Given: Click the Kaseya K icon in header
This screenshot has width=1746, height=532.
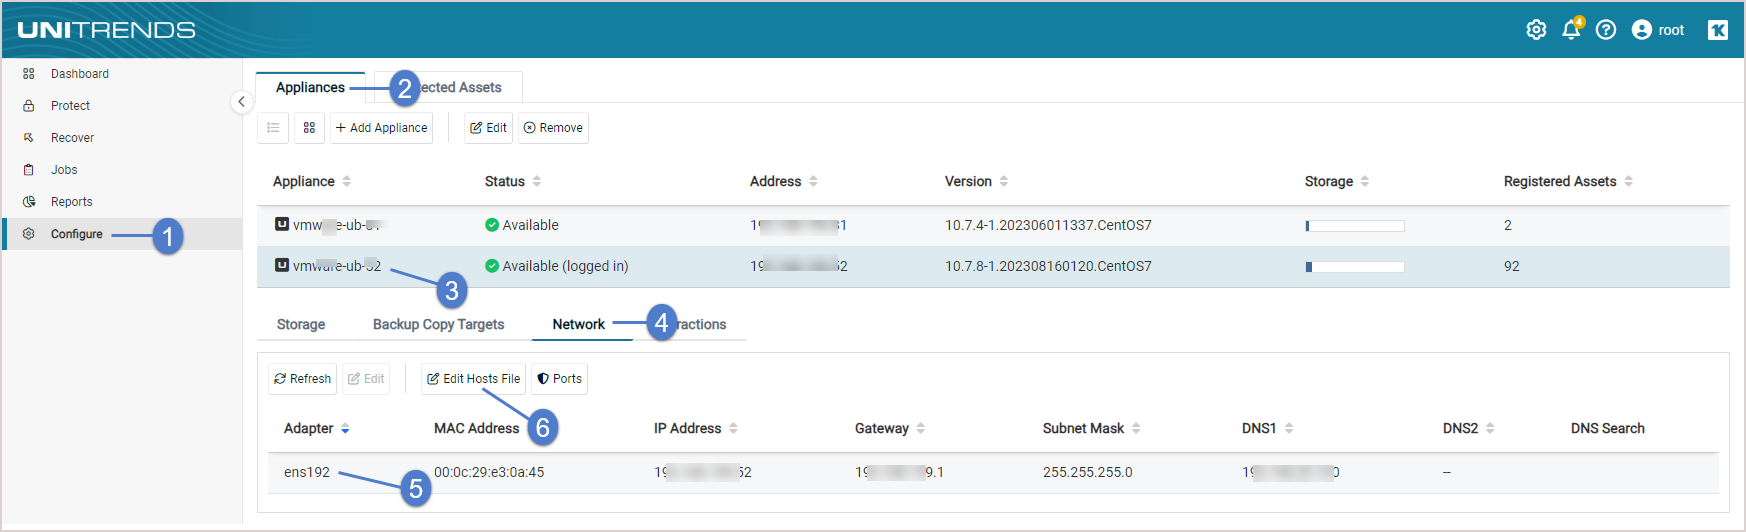Looking at the screenshot, I should click(x=1718, y=30).
